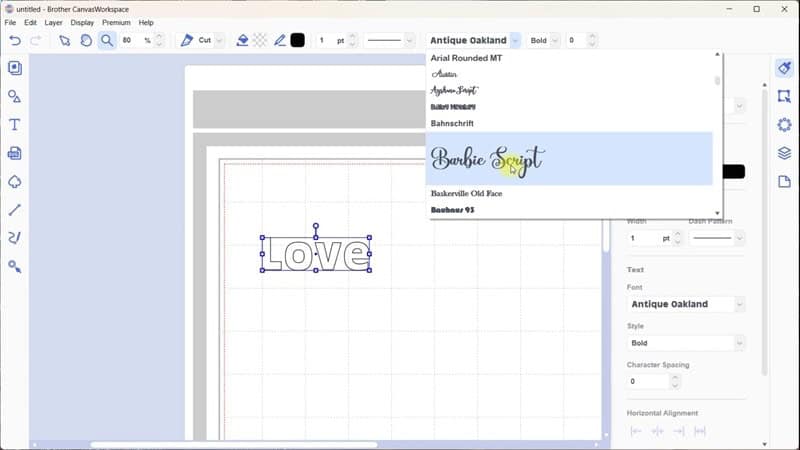This screenshot has width=800, height=450.
Task: Open the Properties paint panel icon
Action: click(x=784, y=68)
